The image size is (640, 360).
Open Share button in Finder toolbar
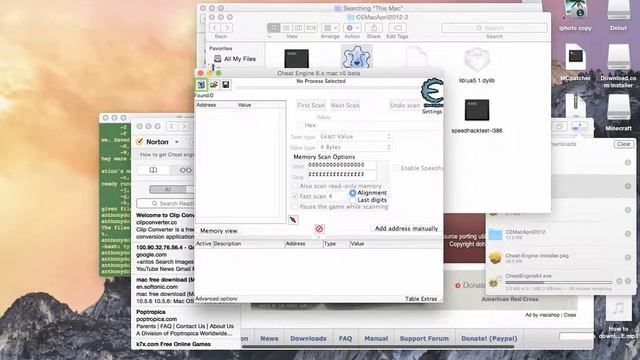coord(373,28)
